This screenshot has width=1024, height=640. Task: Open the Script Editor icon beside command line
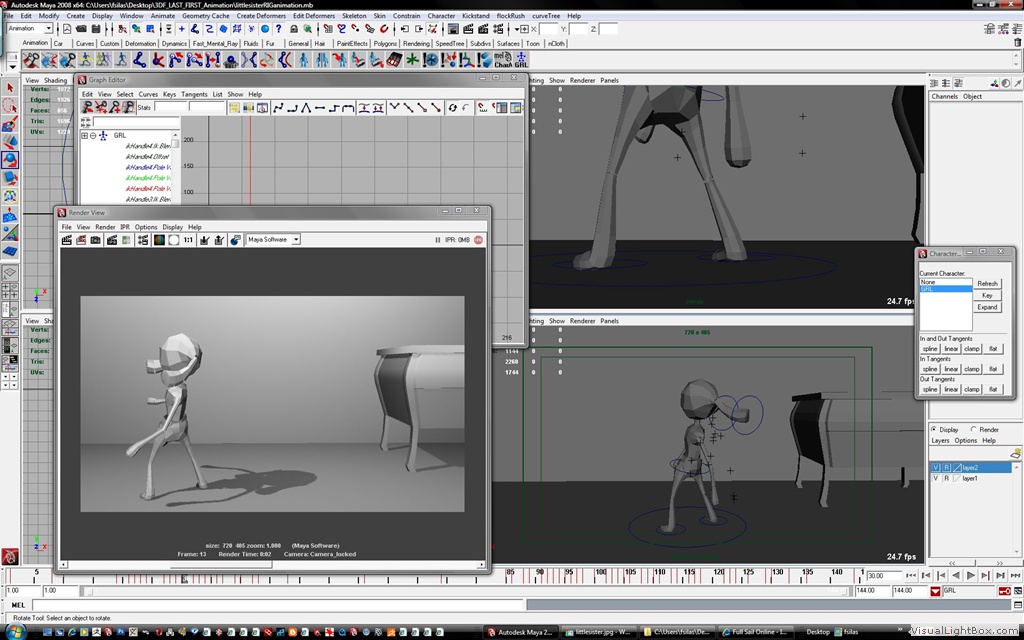pyautogui.click(x=1016, y=605)
